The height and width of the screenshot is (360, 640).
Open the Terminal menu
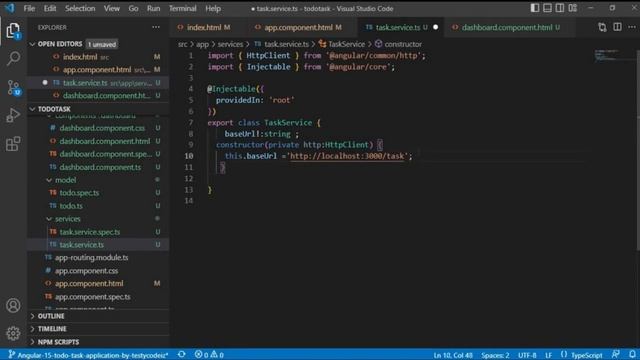click(182, 8)
